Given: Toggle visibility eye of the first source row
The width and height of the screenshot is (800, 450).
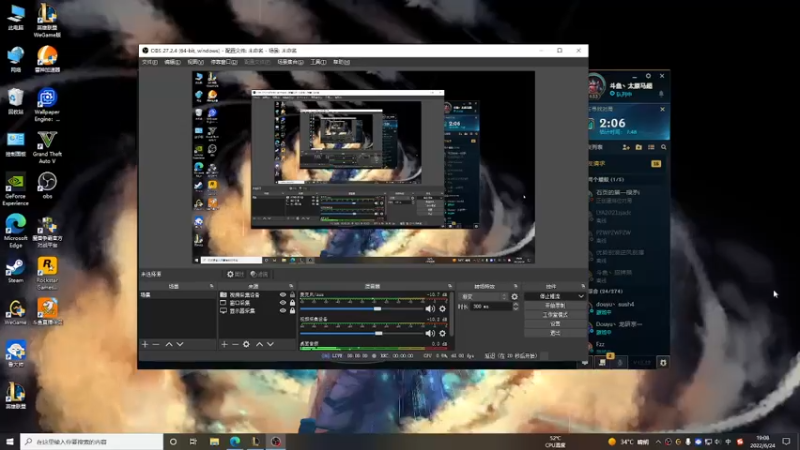Looking at the screenshot, I should pyautogui.click(x=283, y=295).
